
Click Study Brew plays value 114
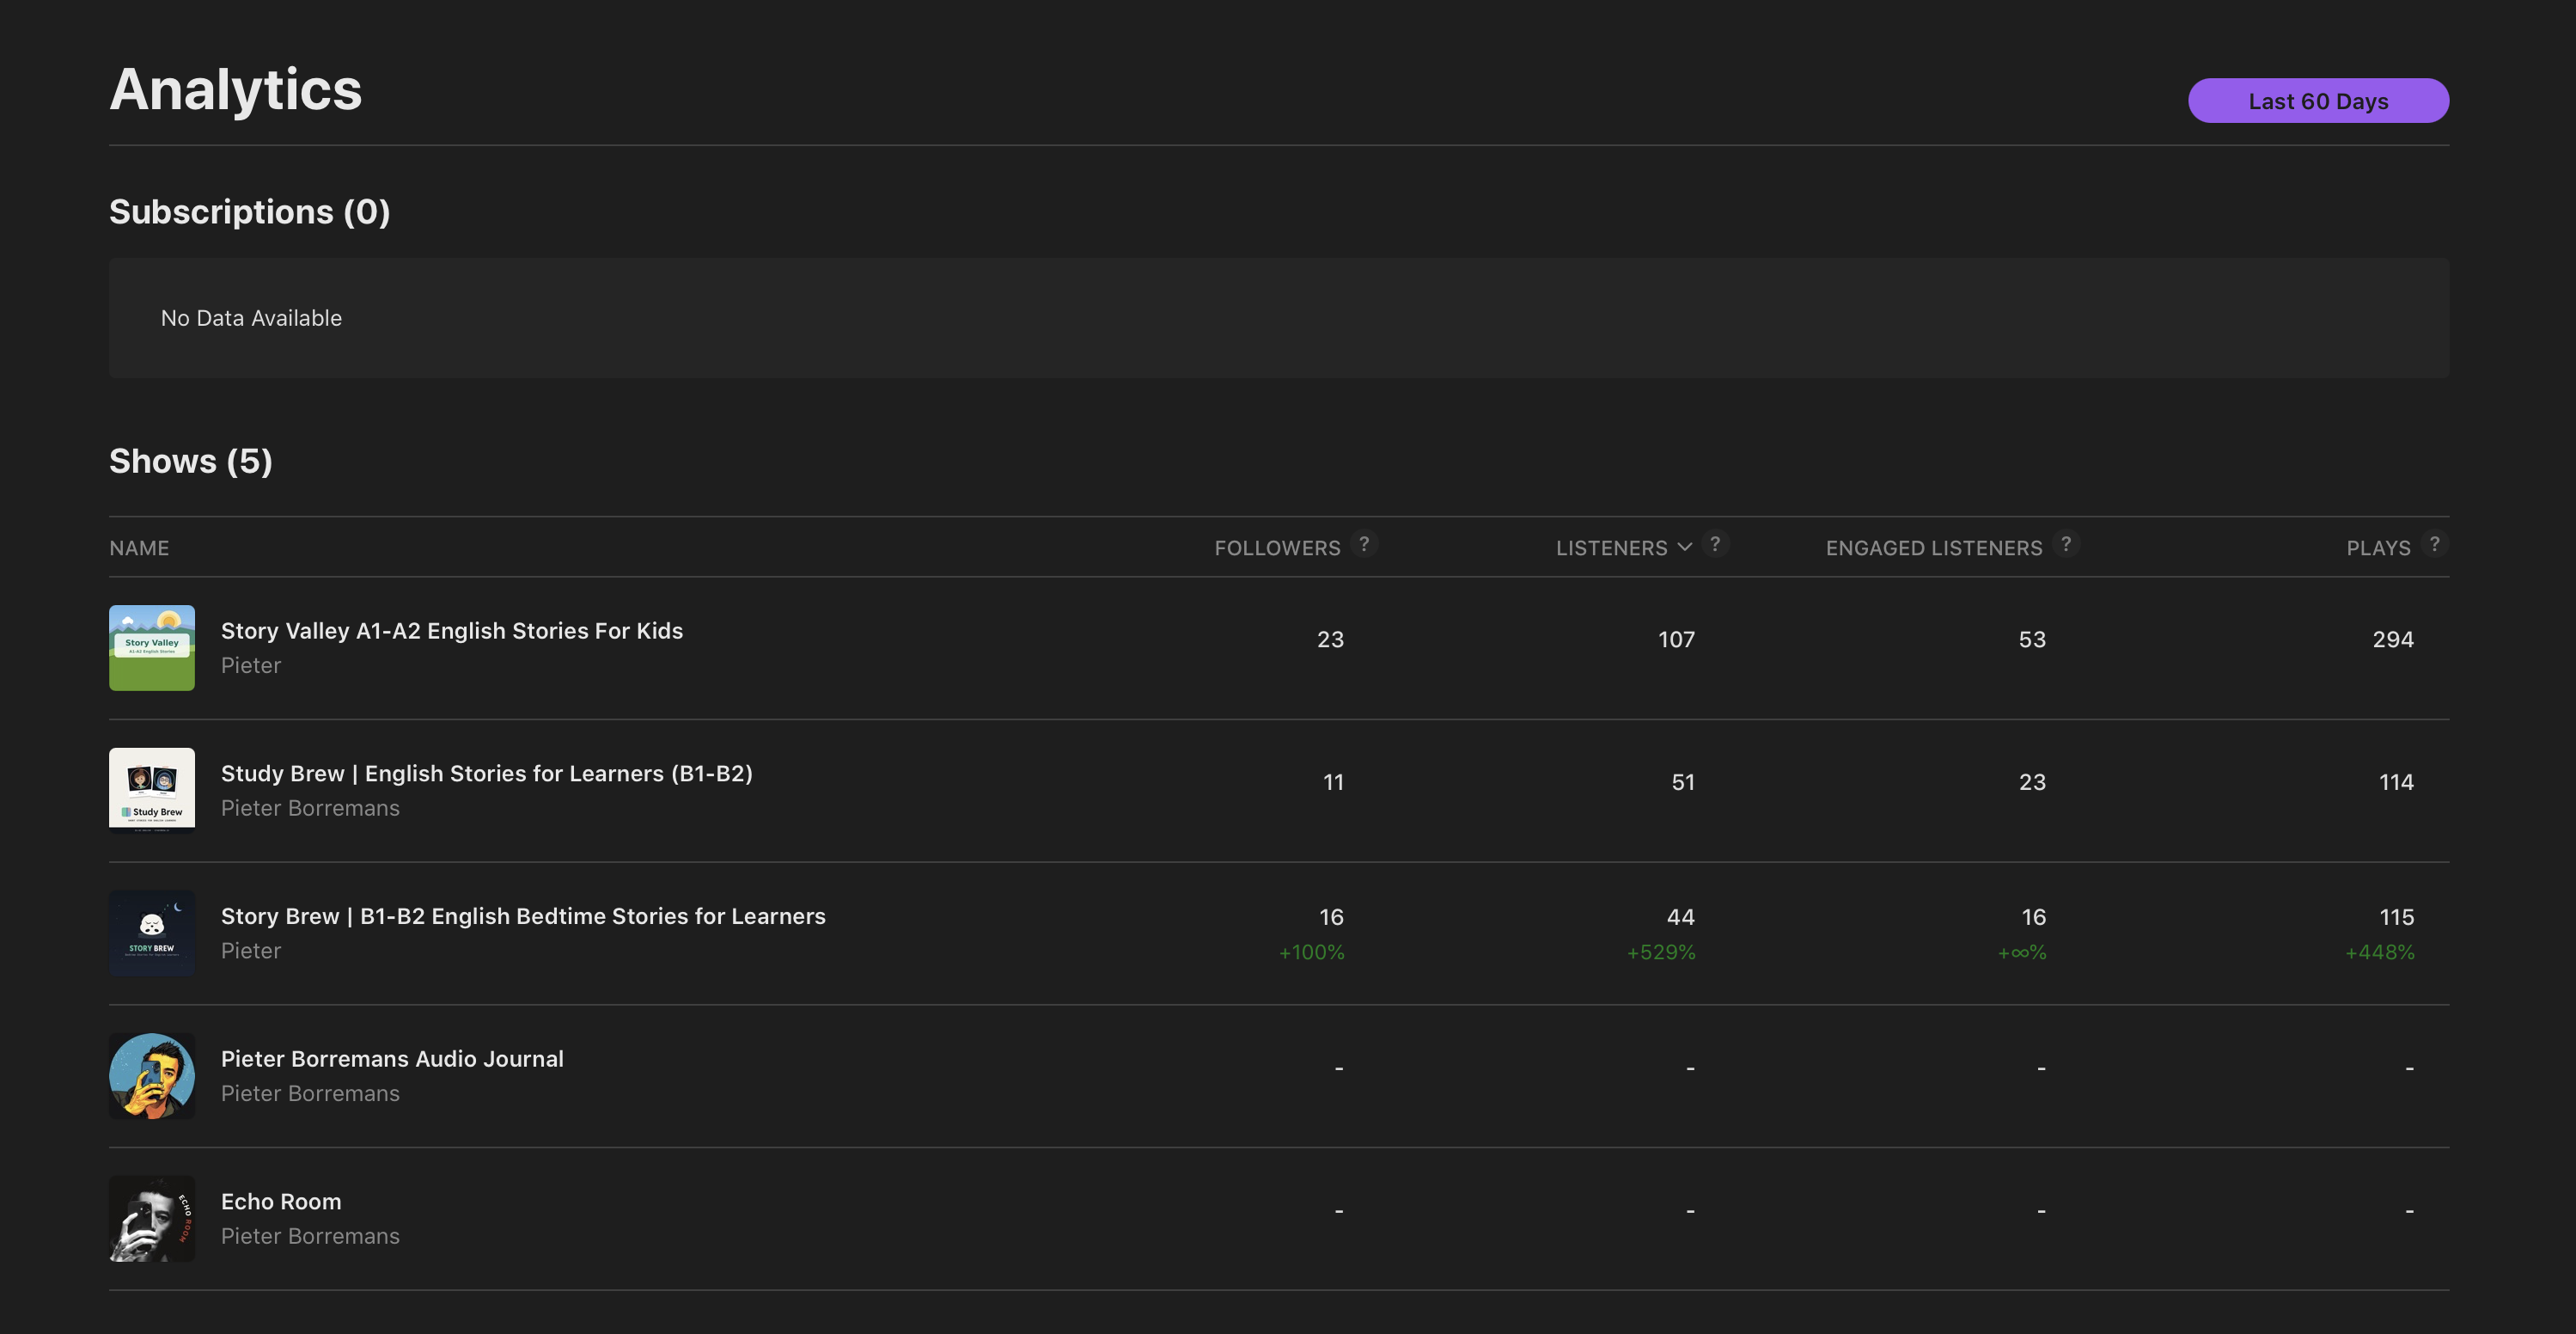(2396, 782)
